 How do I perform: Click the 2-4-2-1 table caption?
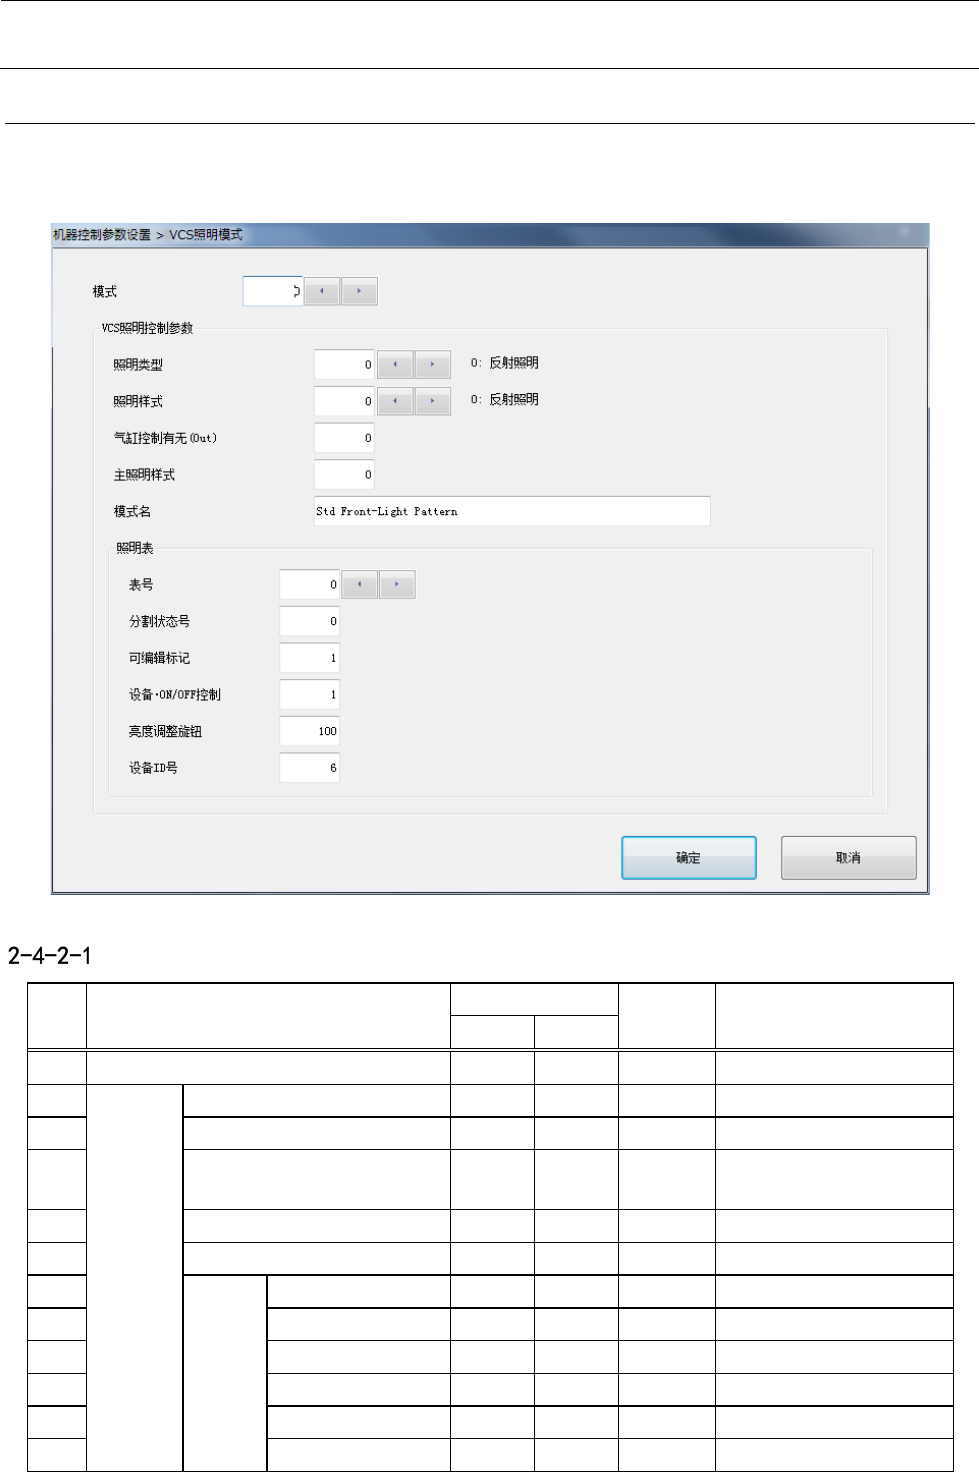pos(50,956)
